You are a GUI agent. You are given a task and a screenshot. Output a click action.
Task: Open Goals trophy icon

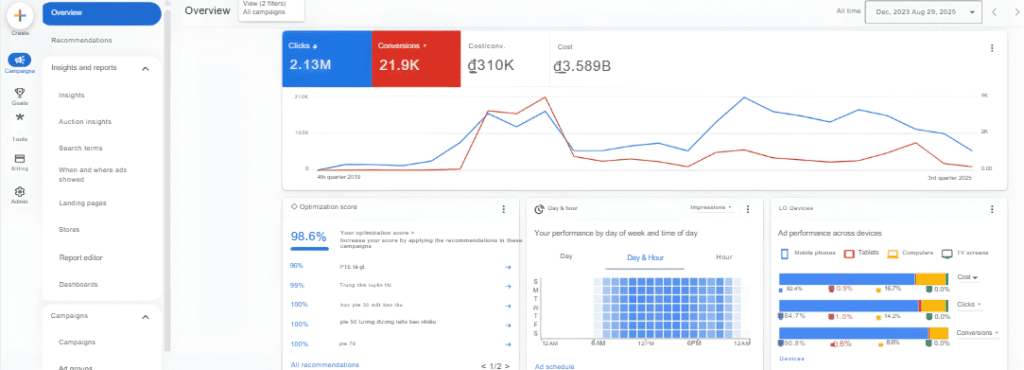coord(20,93)
